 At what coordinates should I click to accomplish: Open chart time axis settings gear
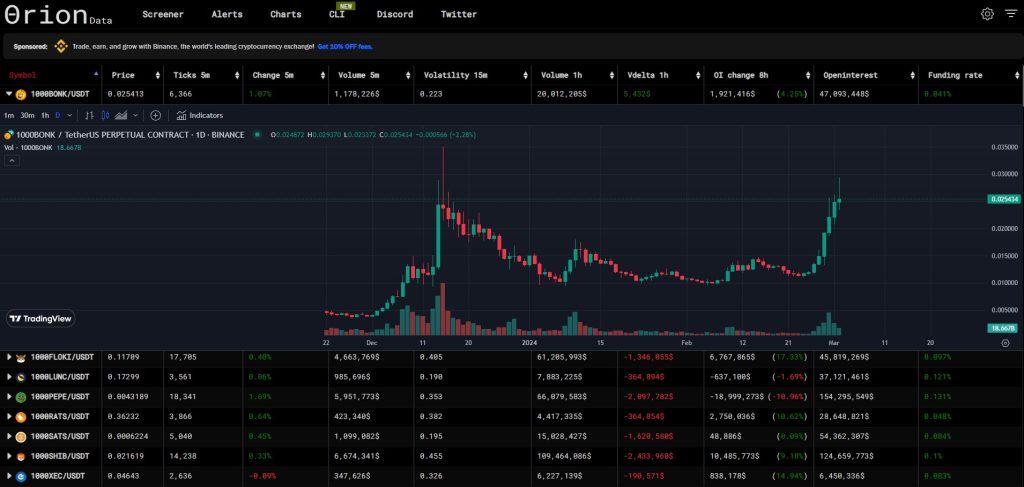coord(1005,342)
